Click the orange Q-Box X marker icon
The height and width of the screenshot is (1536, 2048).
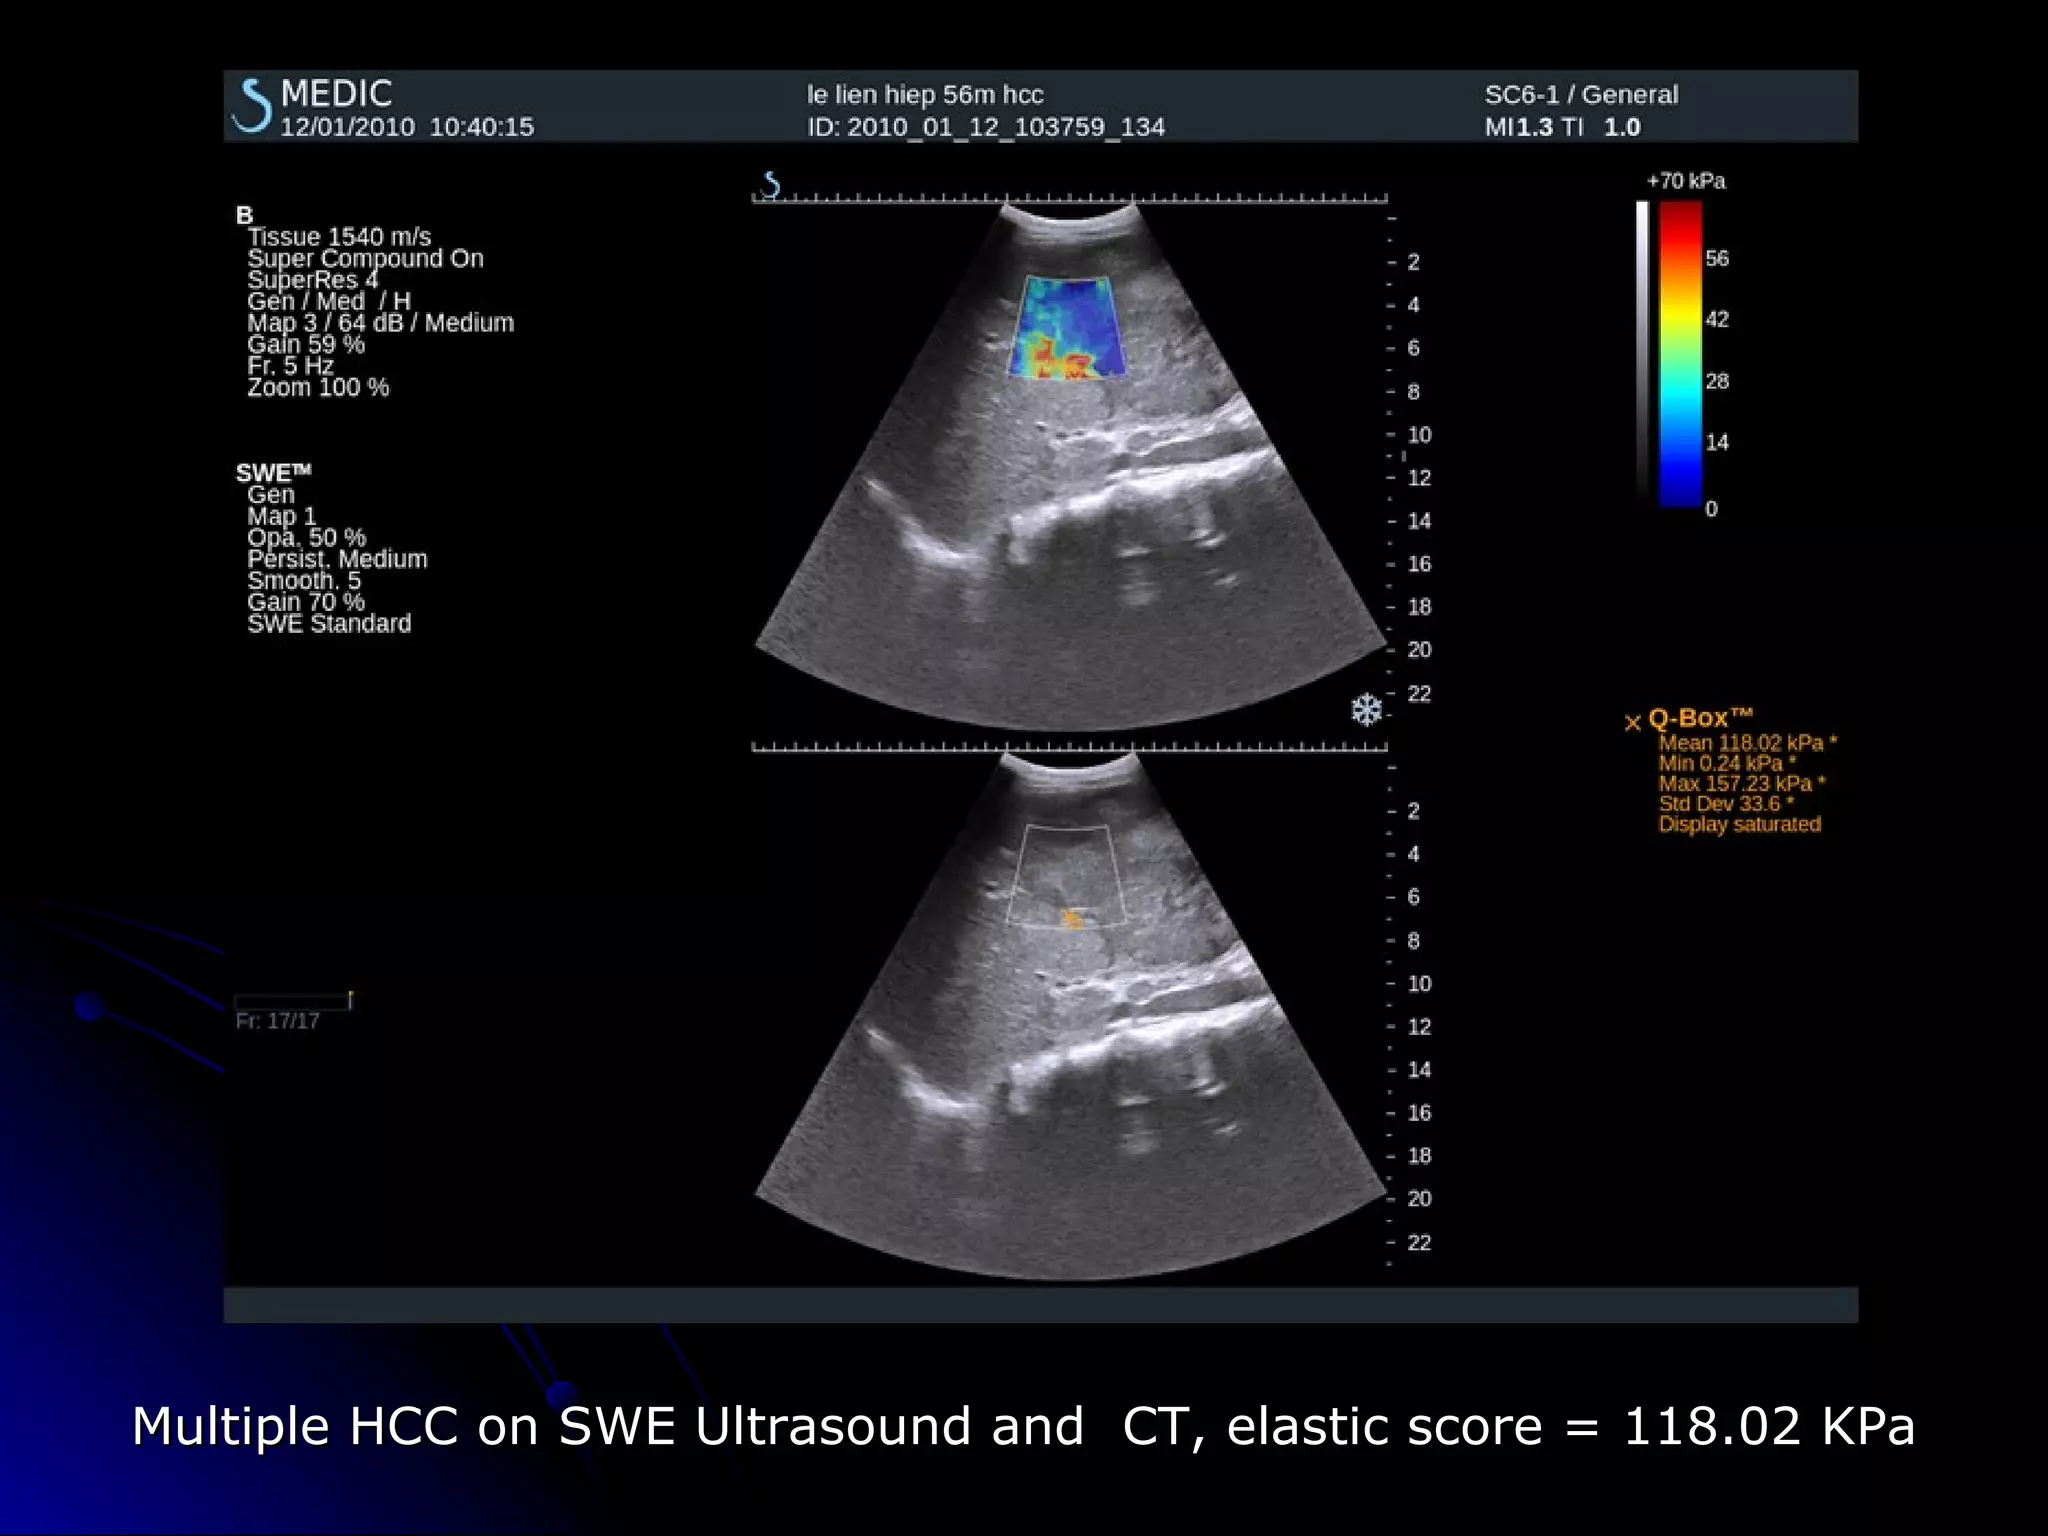[1632, 722]
